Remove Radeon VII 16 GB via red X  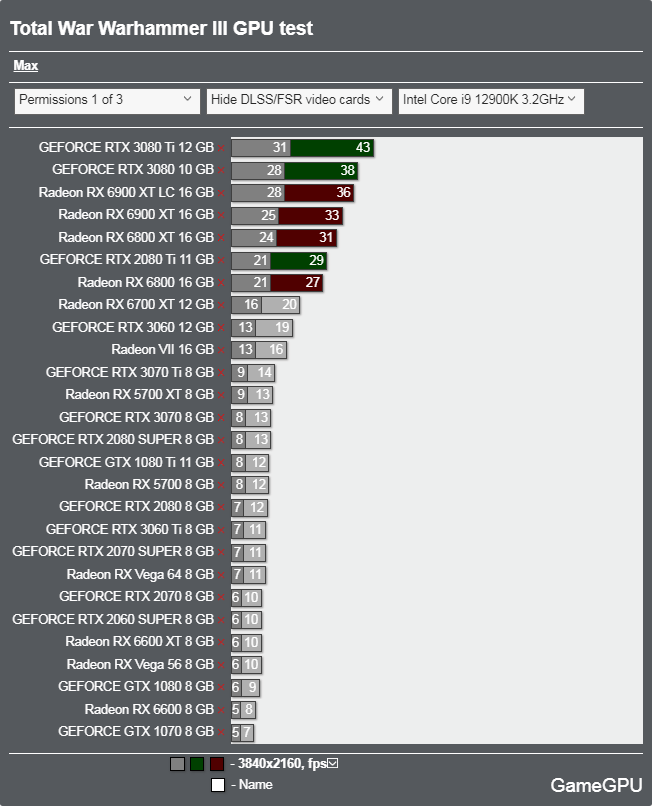[x=221, y=350]
